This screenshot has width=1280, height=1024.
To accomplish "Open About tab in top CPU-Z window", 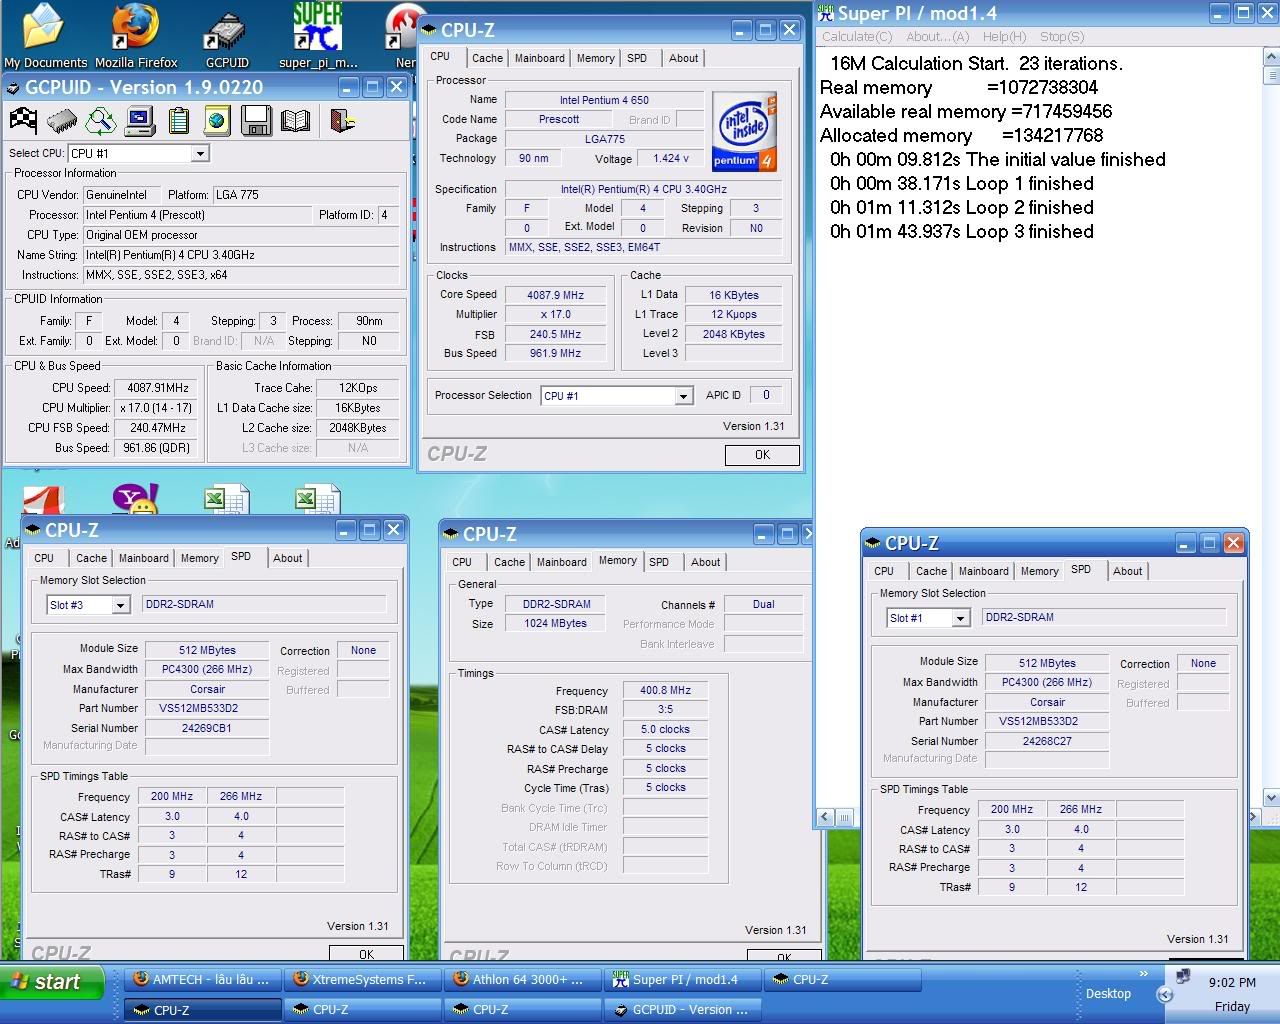I will [684, 58].
